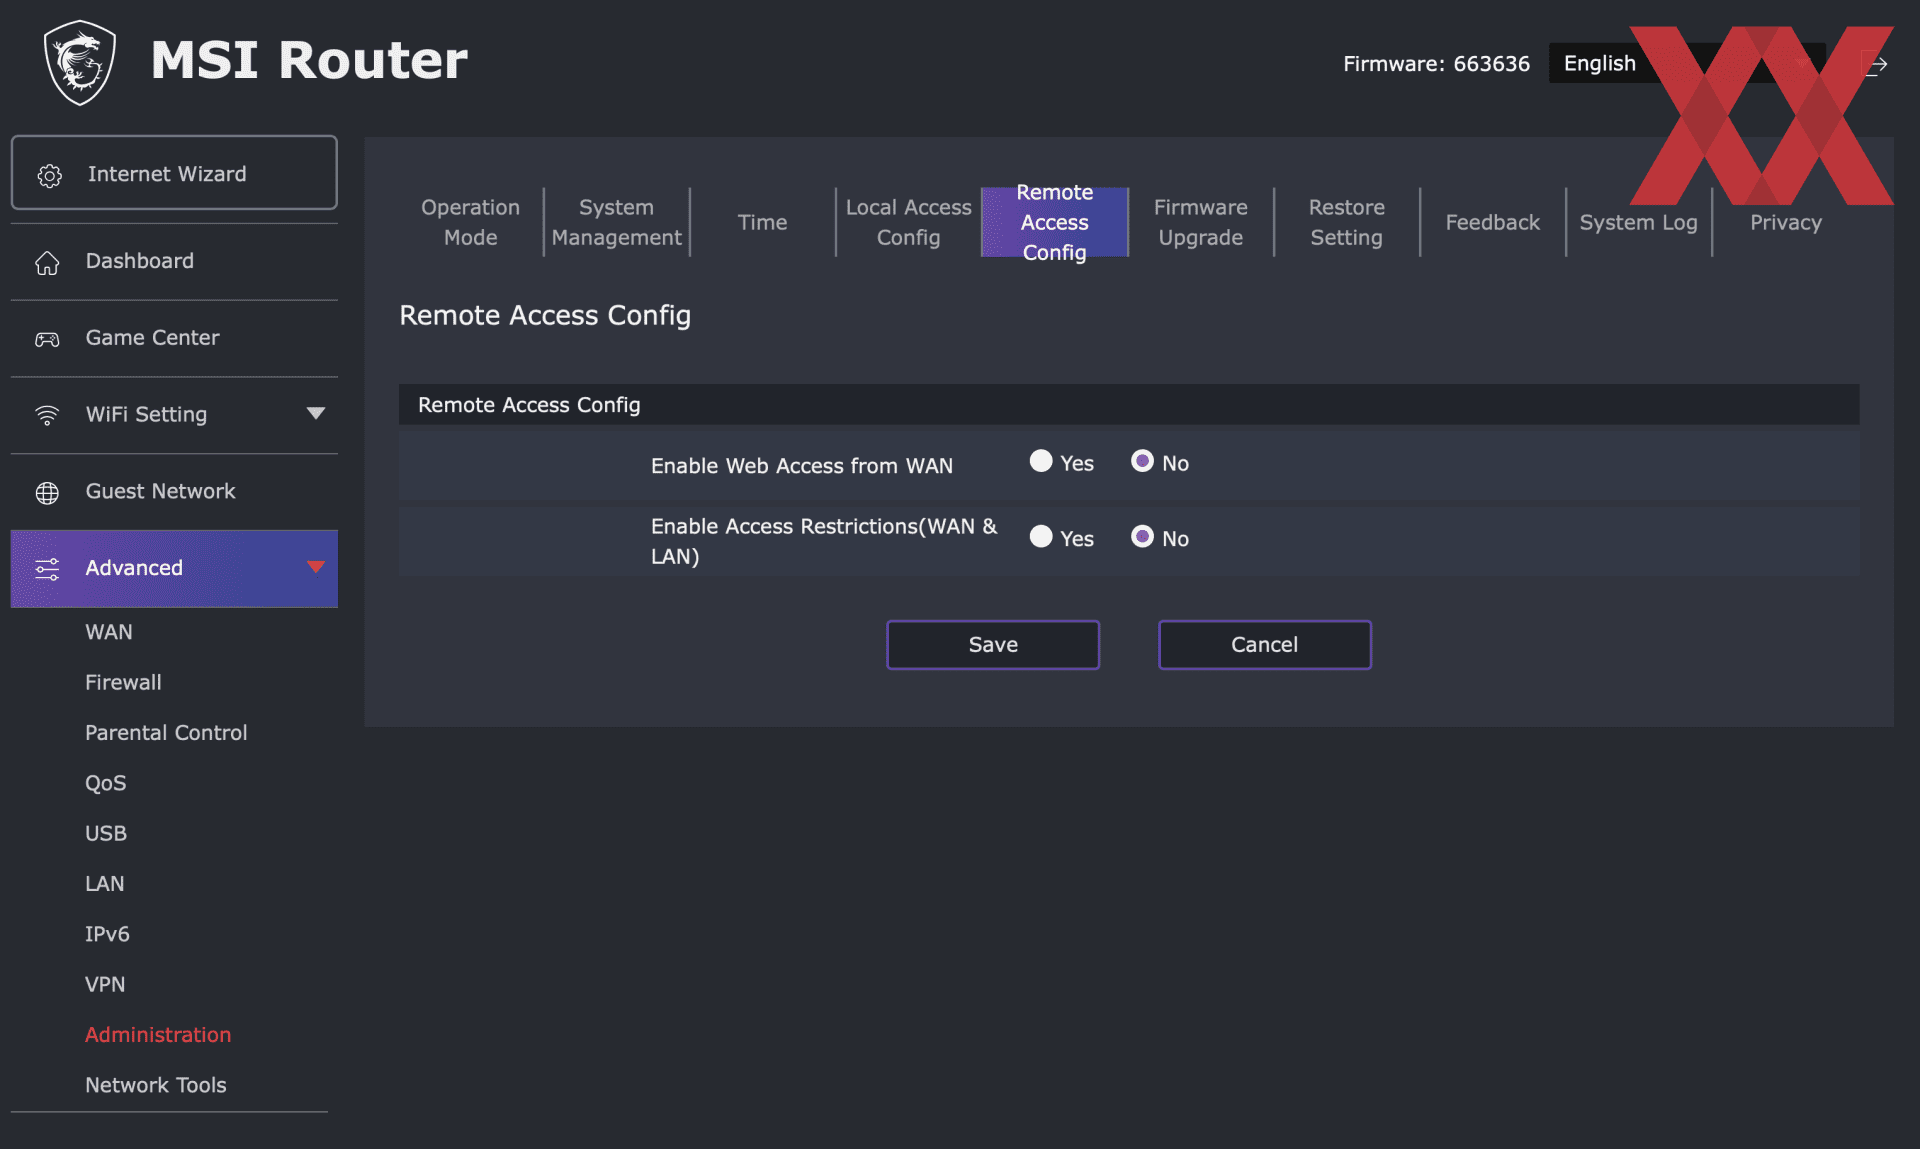Open the Time tab
This screenshot has height=1149, width=1920.
(x=762, y=222)
